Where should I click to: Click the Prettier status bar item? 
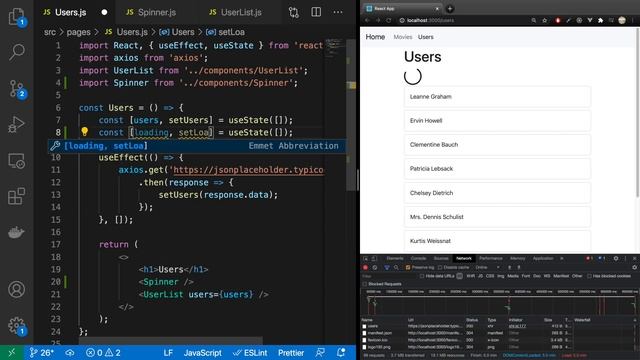pos(291,353)
